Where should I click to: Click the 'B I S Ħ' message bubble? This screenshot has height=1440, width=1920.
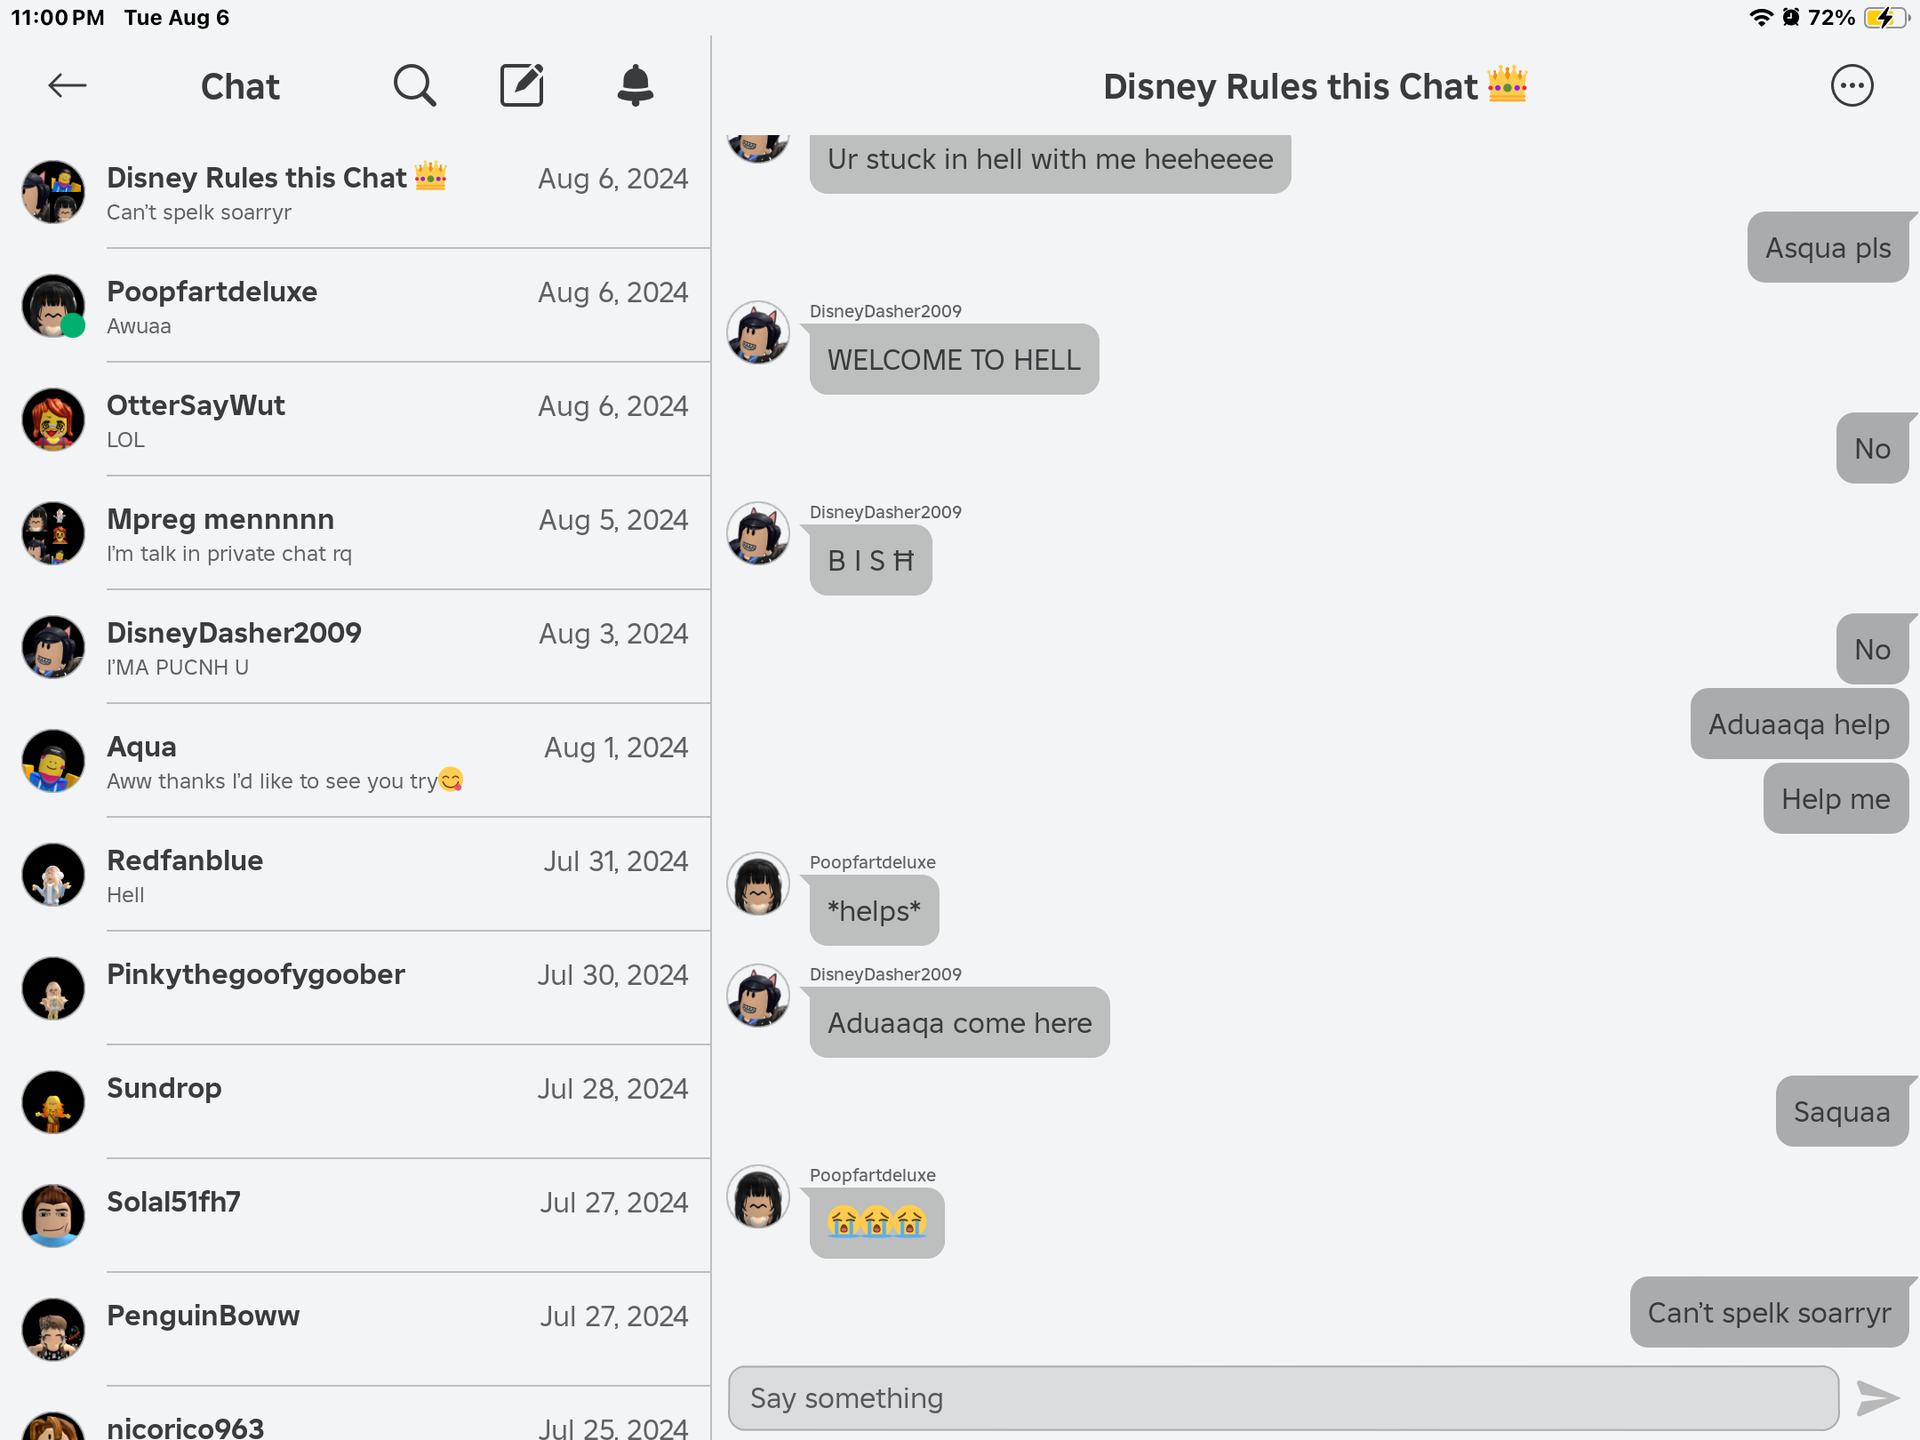[x=871, y=561]
